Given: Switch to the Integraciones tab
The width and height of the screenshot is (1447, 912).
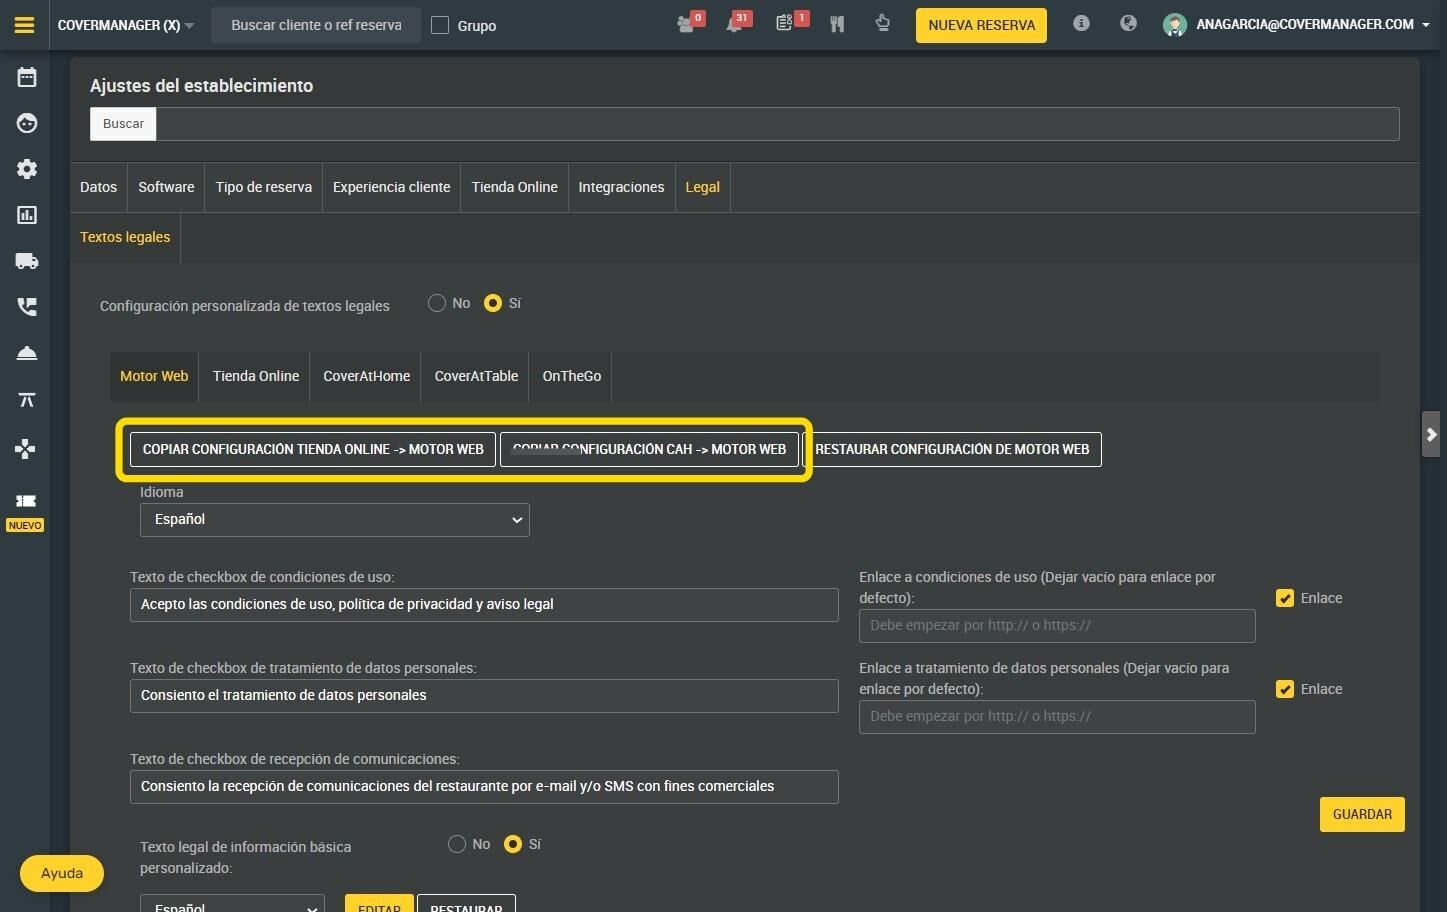Looking at the screenshot, I should tap(621, 187).
